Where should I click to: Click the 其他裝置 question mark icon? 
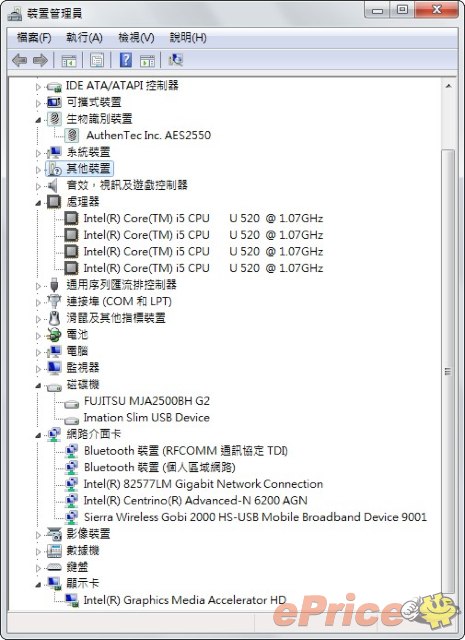[54, 169]
